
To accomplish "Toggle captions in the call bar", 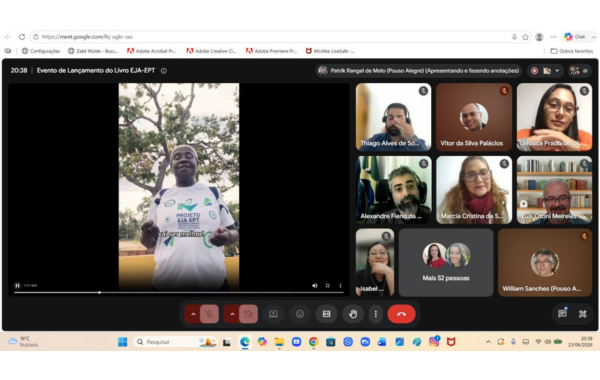I will click(x=326, y=314).
